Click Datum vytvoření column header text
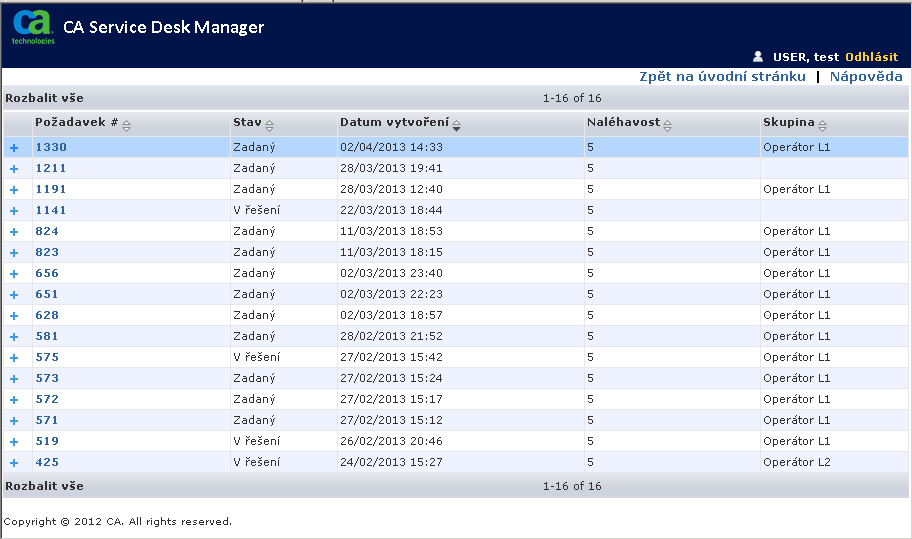 point(395,122)
